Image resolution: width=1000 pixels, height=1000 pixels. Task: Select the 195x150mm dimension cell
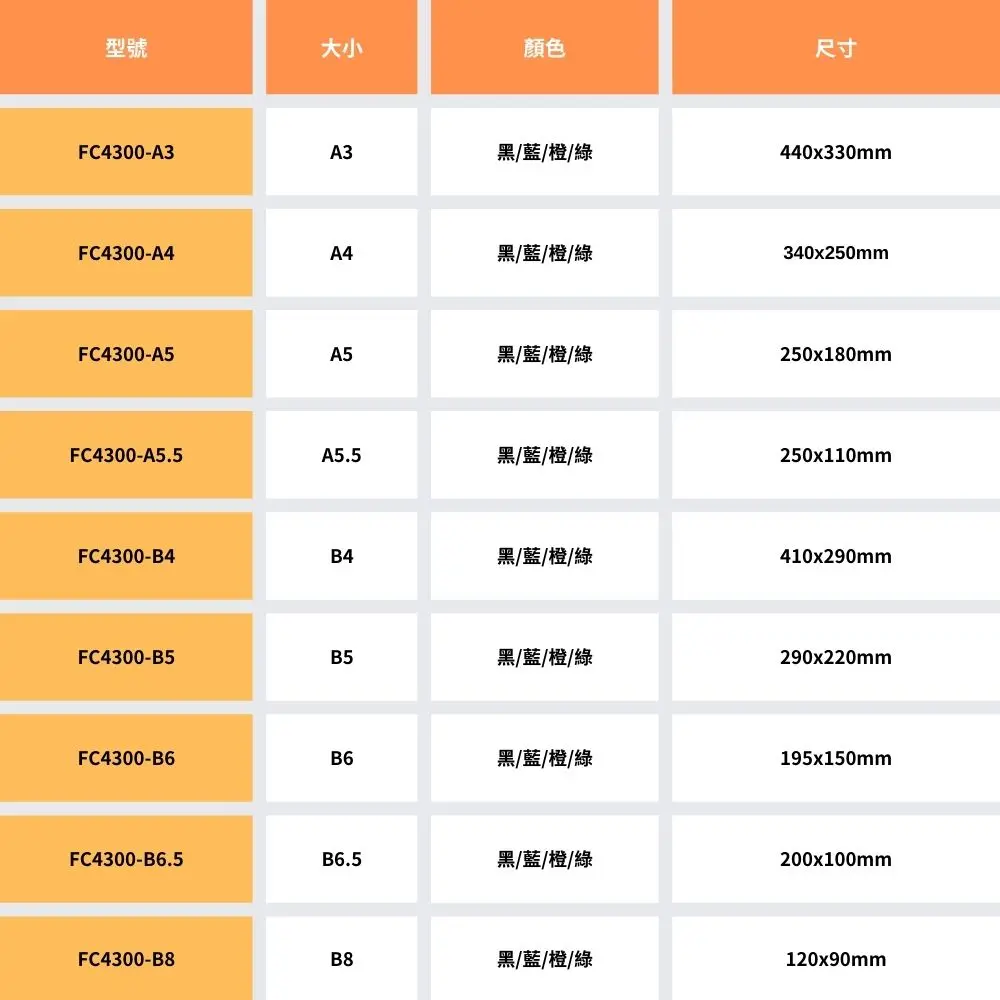point(836,758)
